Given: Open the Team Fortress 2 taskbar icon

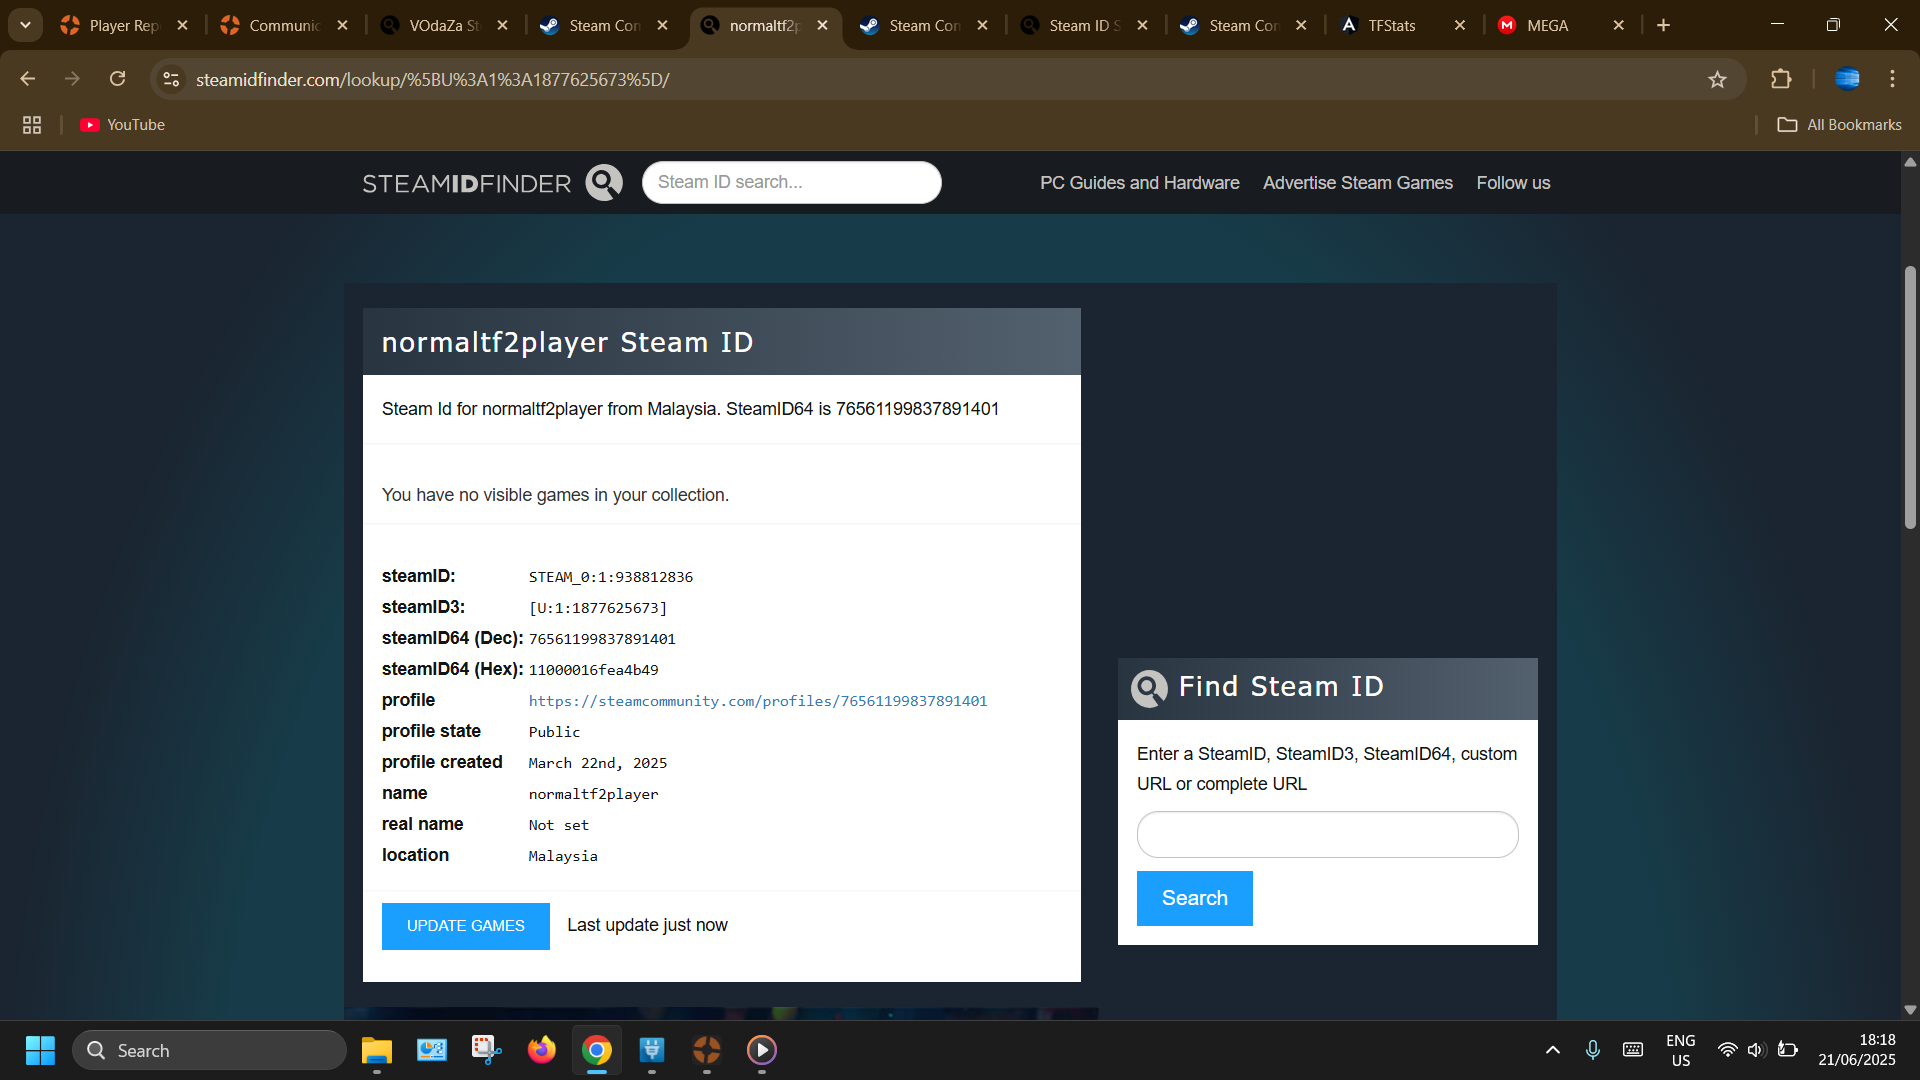Looking at the screenshot, I should (707, 1050).
